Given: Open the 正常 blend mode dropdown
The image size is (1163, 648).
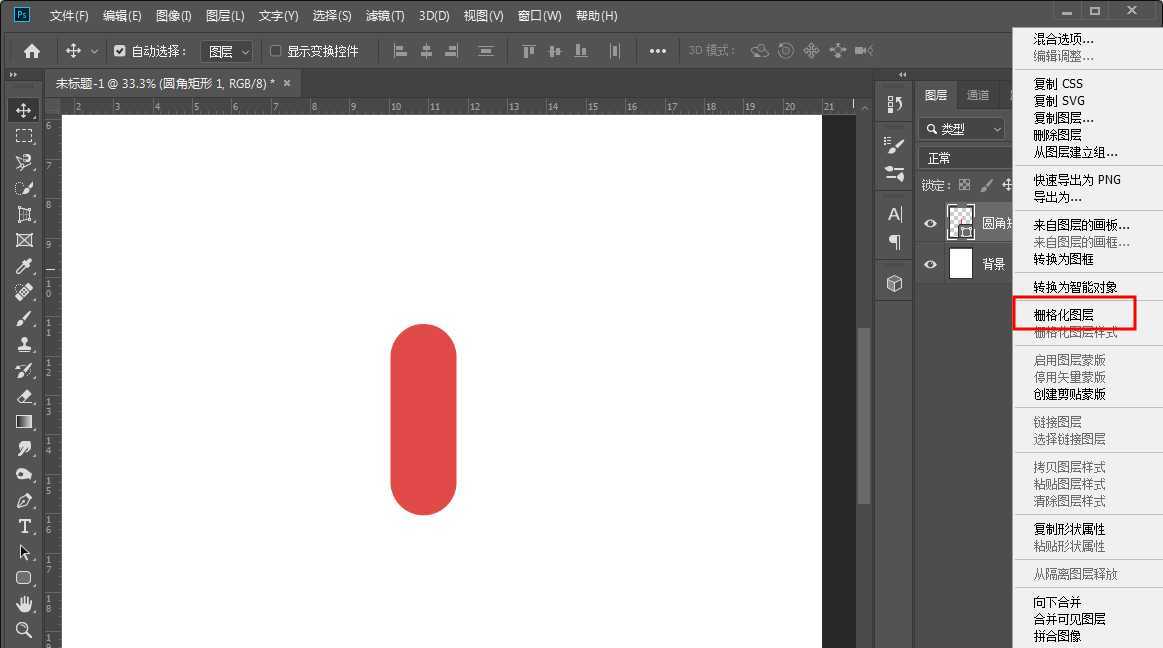Looking at the screenshot, I should [x=965, y=158].
